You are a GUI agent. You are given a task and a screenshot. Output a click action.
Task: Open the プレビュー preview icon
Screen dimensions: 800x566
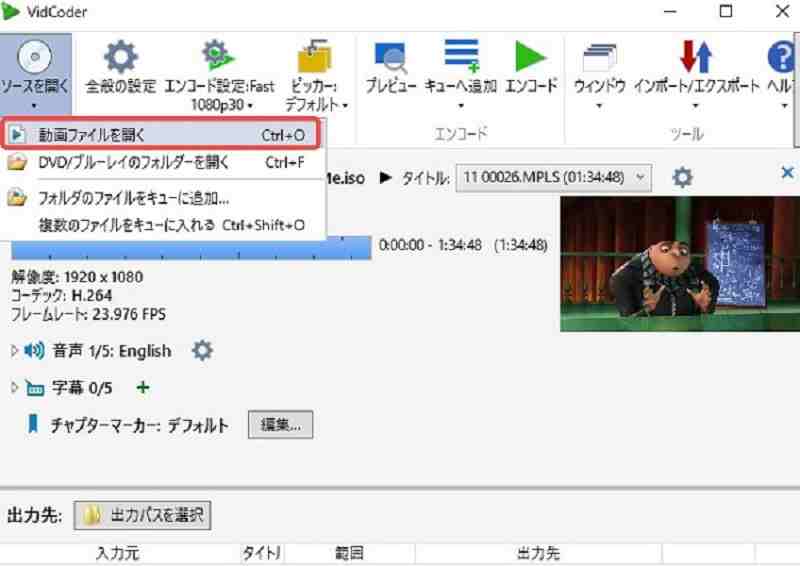390,57
